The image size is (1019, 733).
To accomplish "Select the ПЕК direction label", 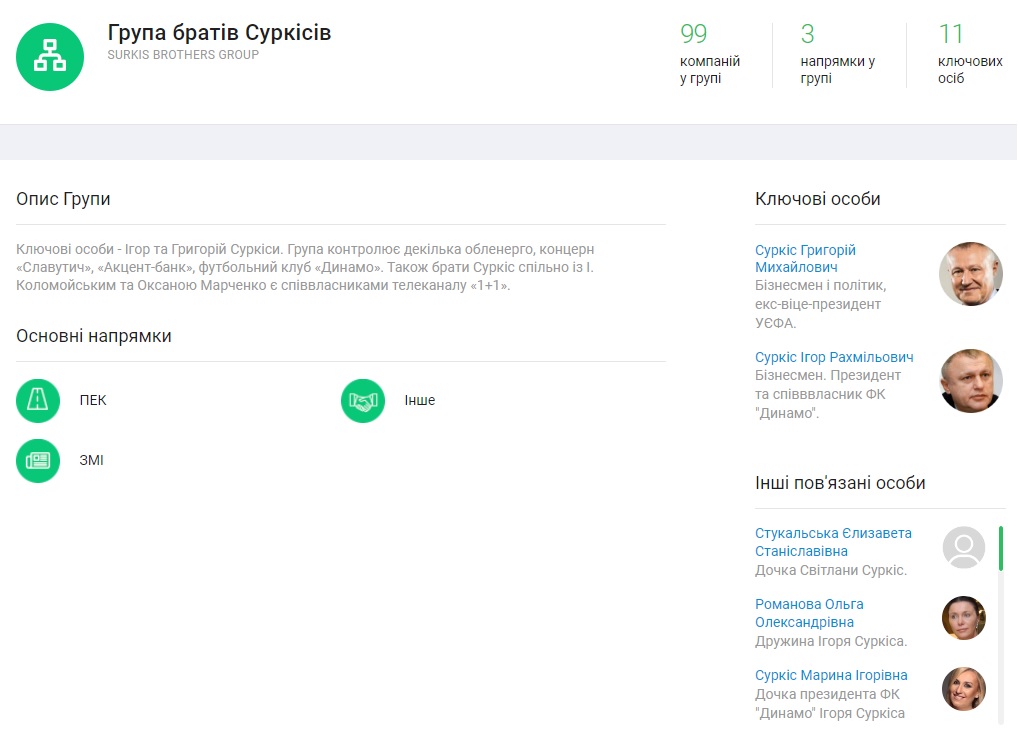I will [x=93, y=401].
